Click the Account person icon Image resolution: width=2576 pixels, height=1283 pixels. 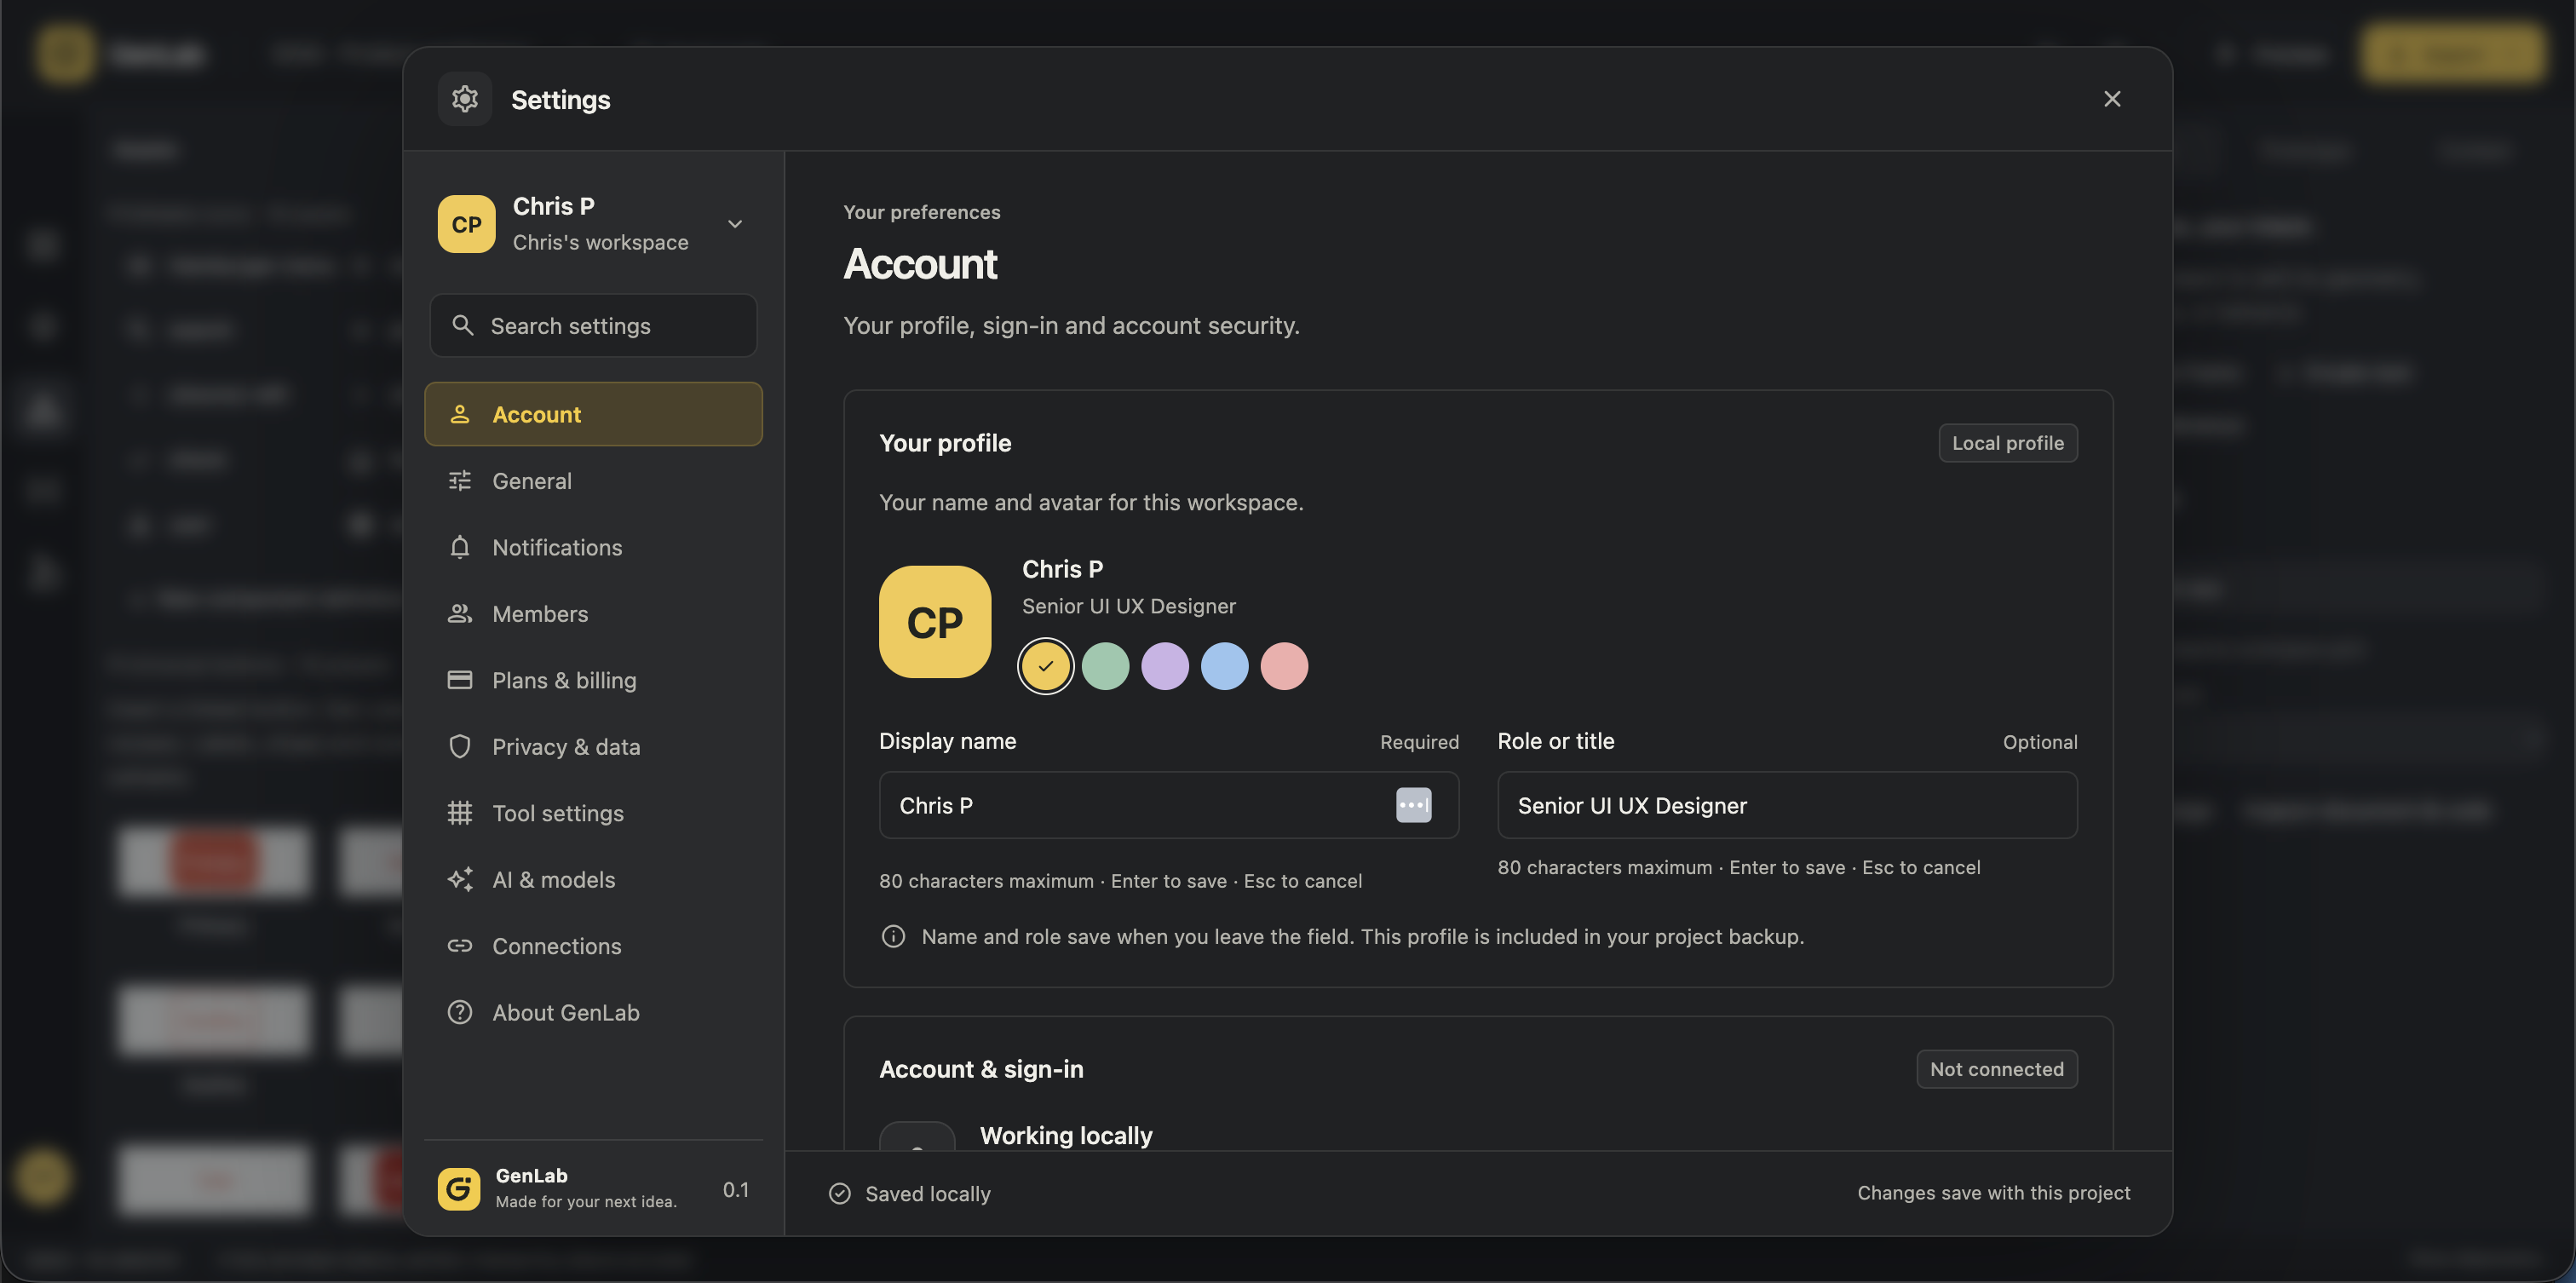(460, 414)
